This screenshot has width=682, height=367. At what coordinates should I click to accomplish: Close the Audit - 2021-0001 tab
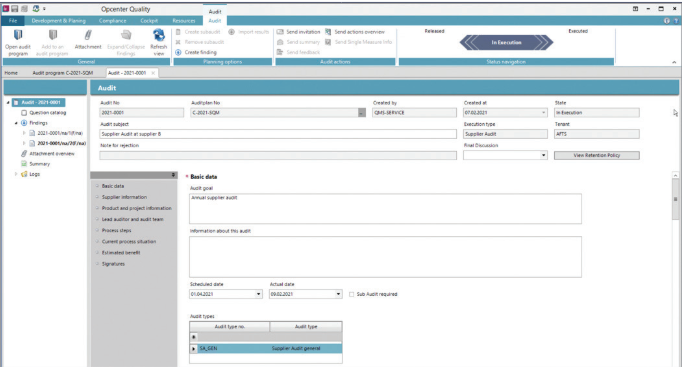[x=153, y=73]
